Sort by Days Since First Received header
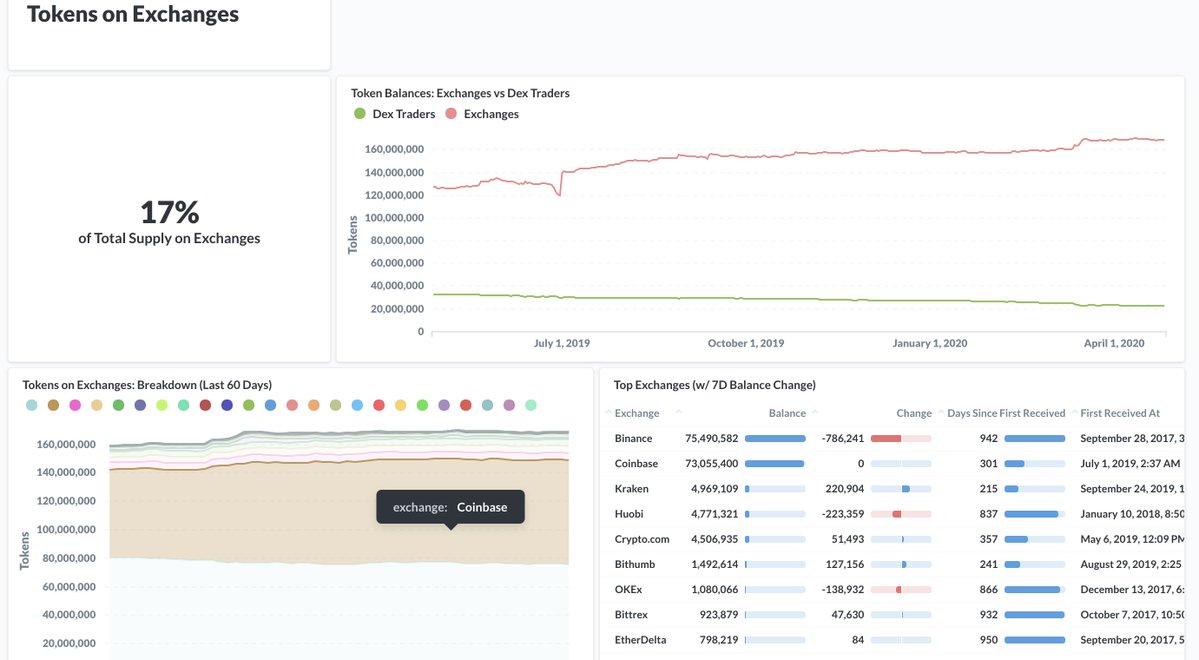This screenshot has width=1199, height=660. tap(1006, 413)
